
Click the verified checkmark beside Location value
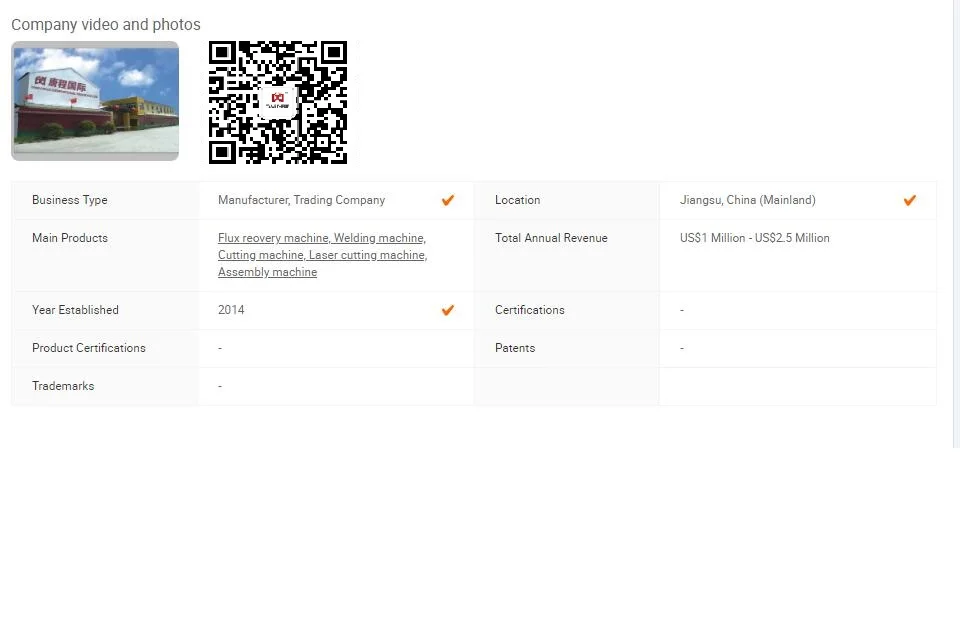[x=909, y=200]
